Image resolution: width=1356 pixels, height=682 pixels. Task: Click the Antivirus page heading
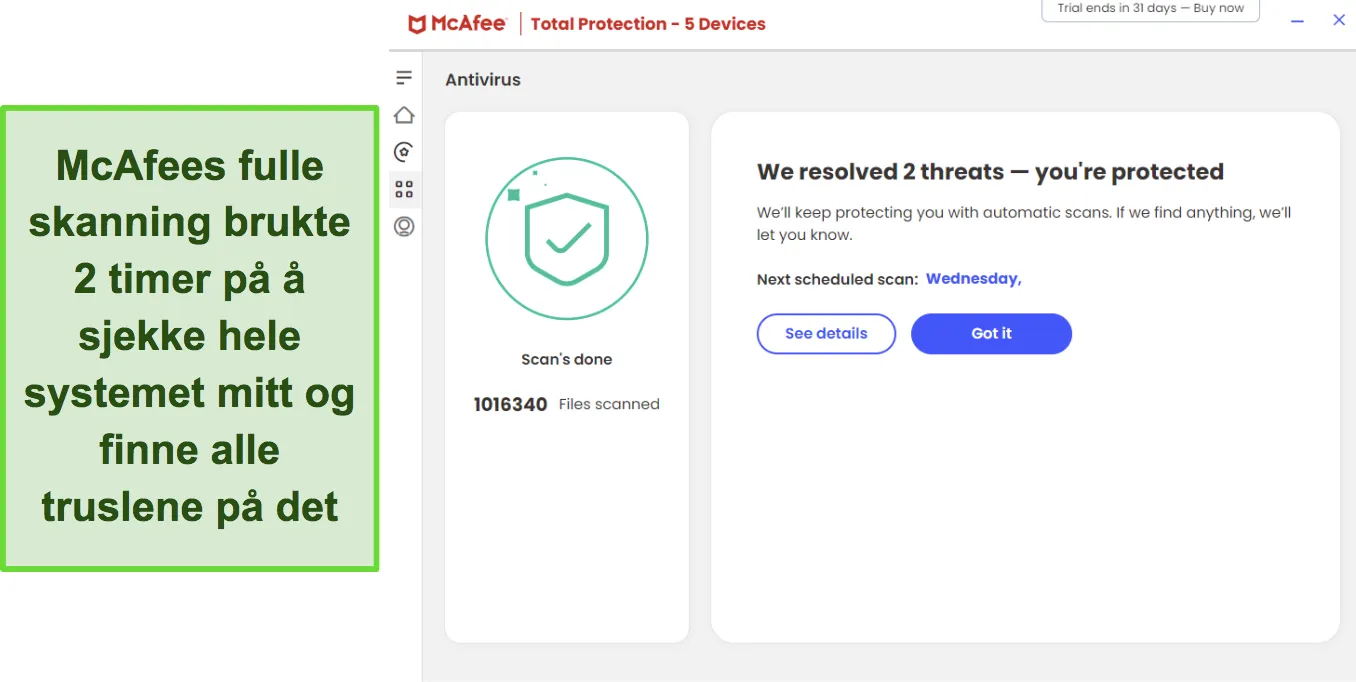click(483, 80)
